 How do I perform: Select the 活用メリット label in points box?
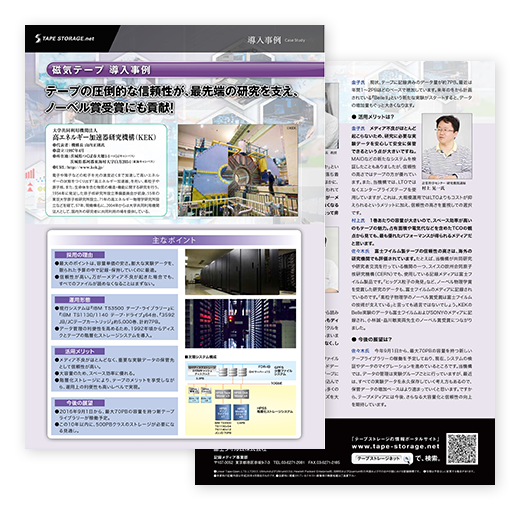(x=80, y=351)
